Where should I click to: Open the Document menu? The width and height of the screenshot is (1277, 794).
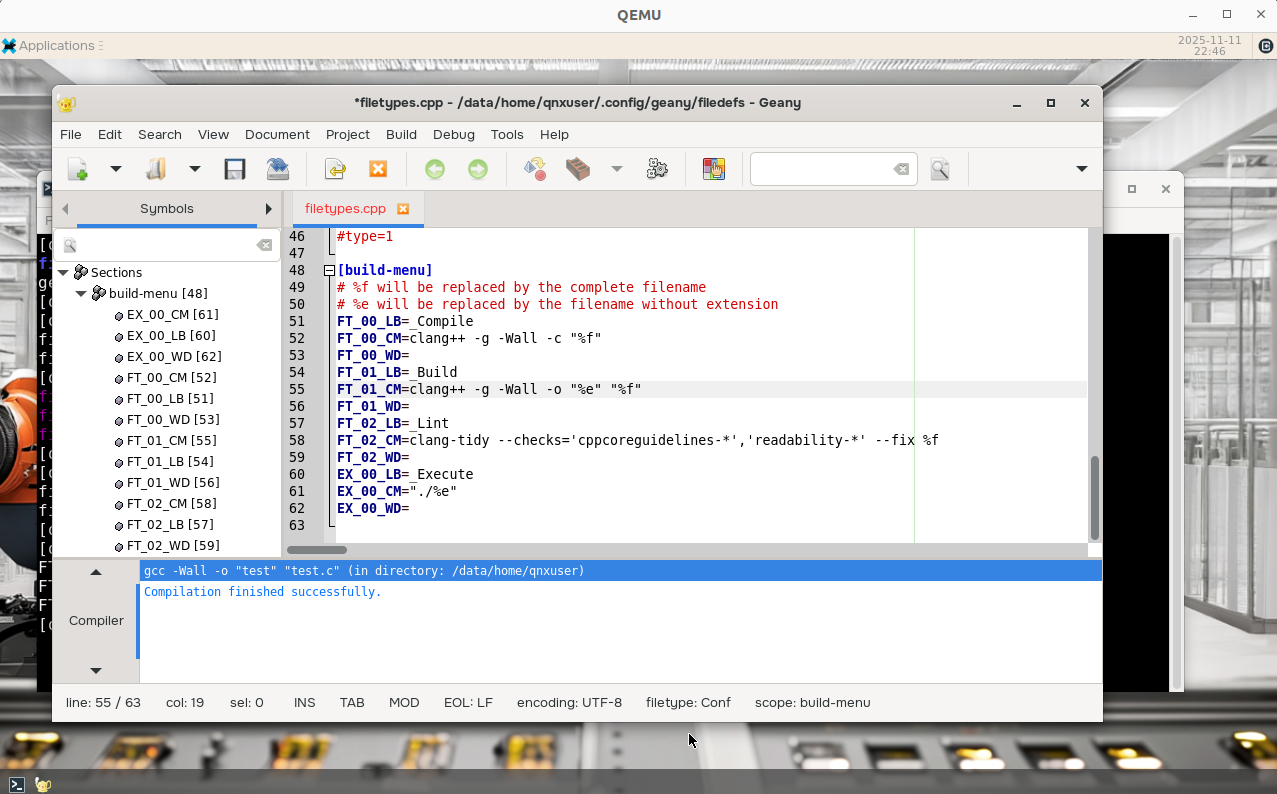coord(277,134)
